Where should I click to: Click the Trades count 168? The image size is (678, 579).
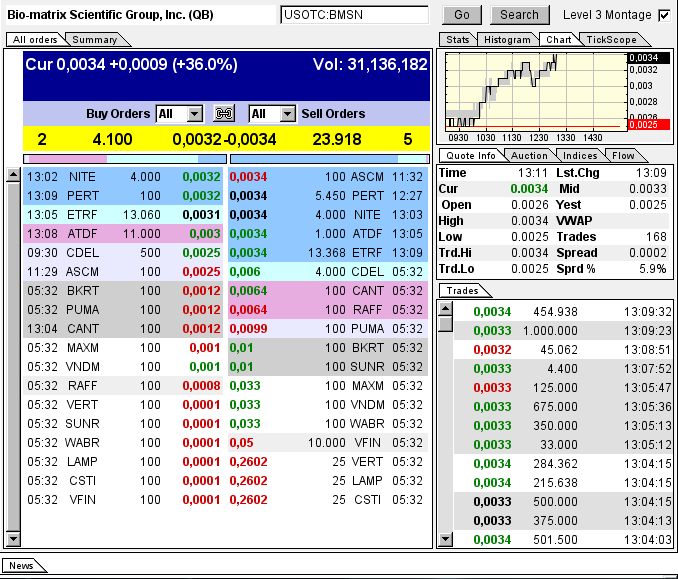click(x=656, y=237)
